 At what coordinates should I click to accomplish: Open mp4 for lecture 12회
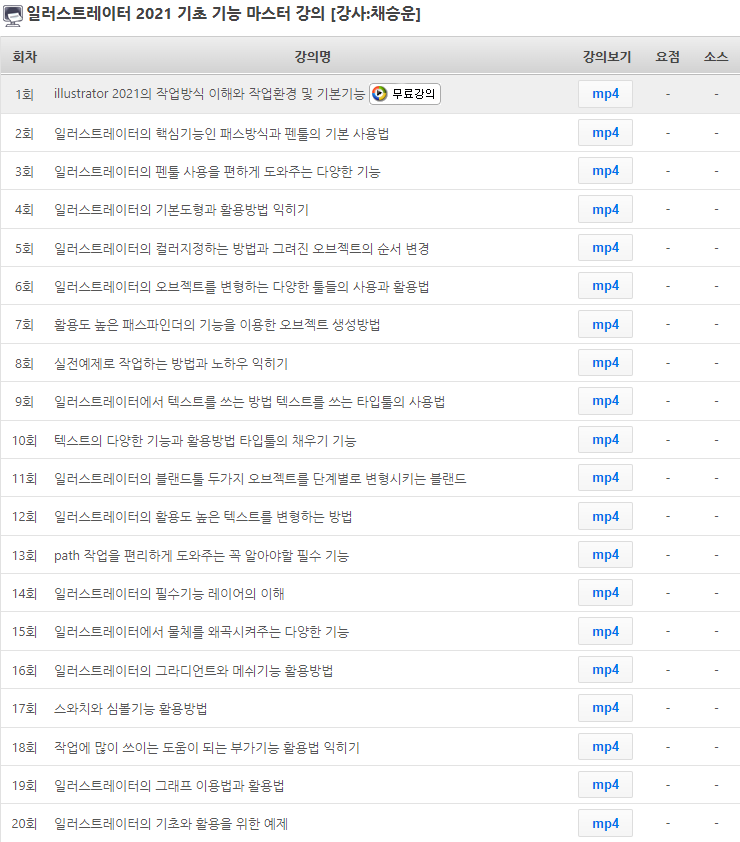605,516
